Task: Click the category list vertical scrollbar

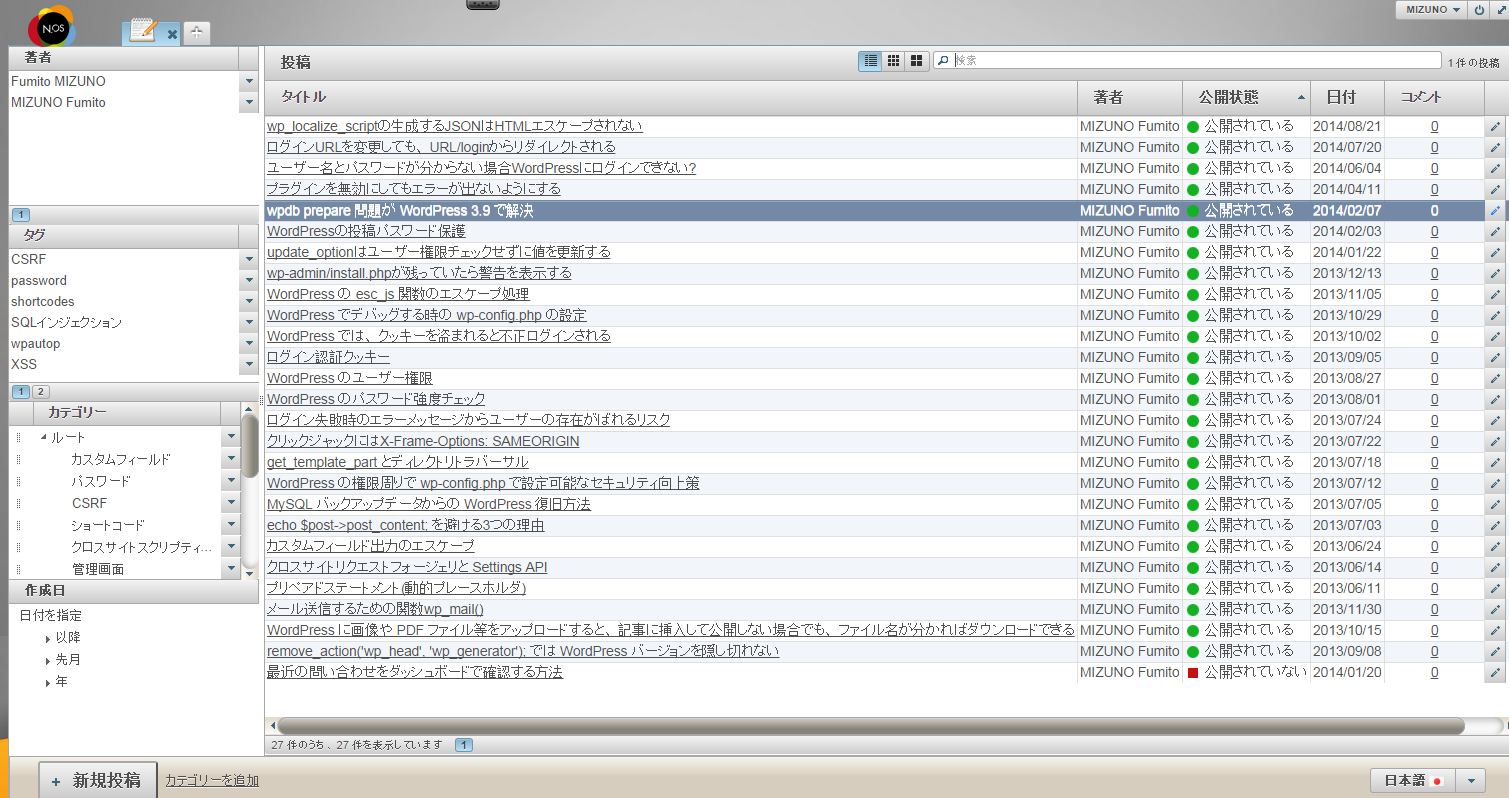Action: click(250, 444)
